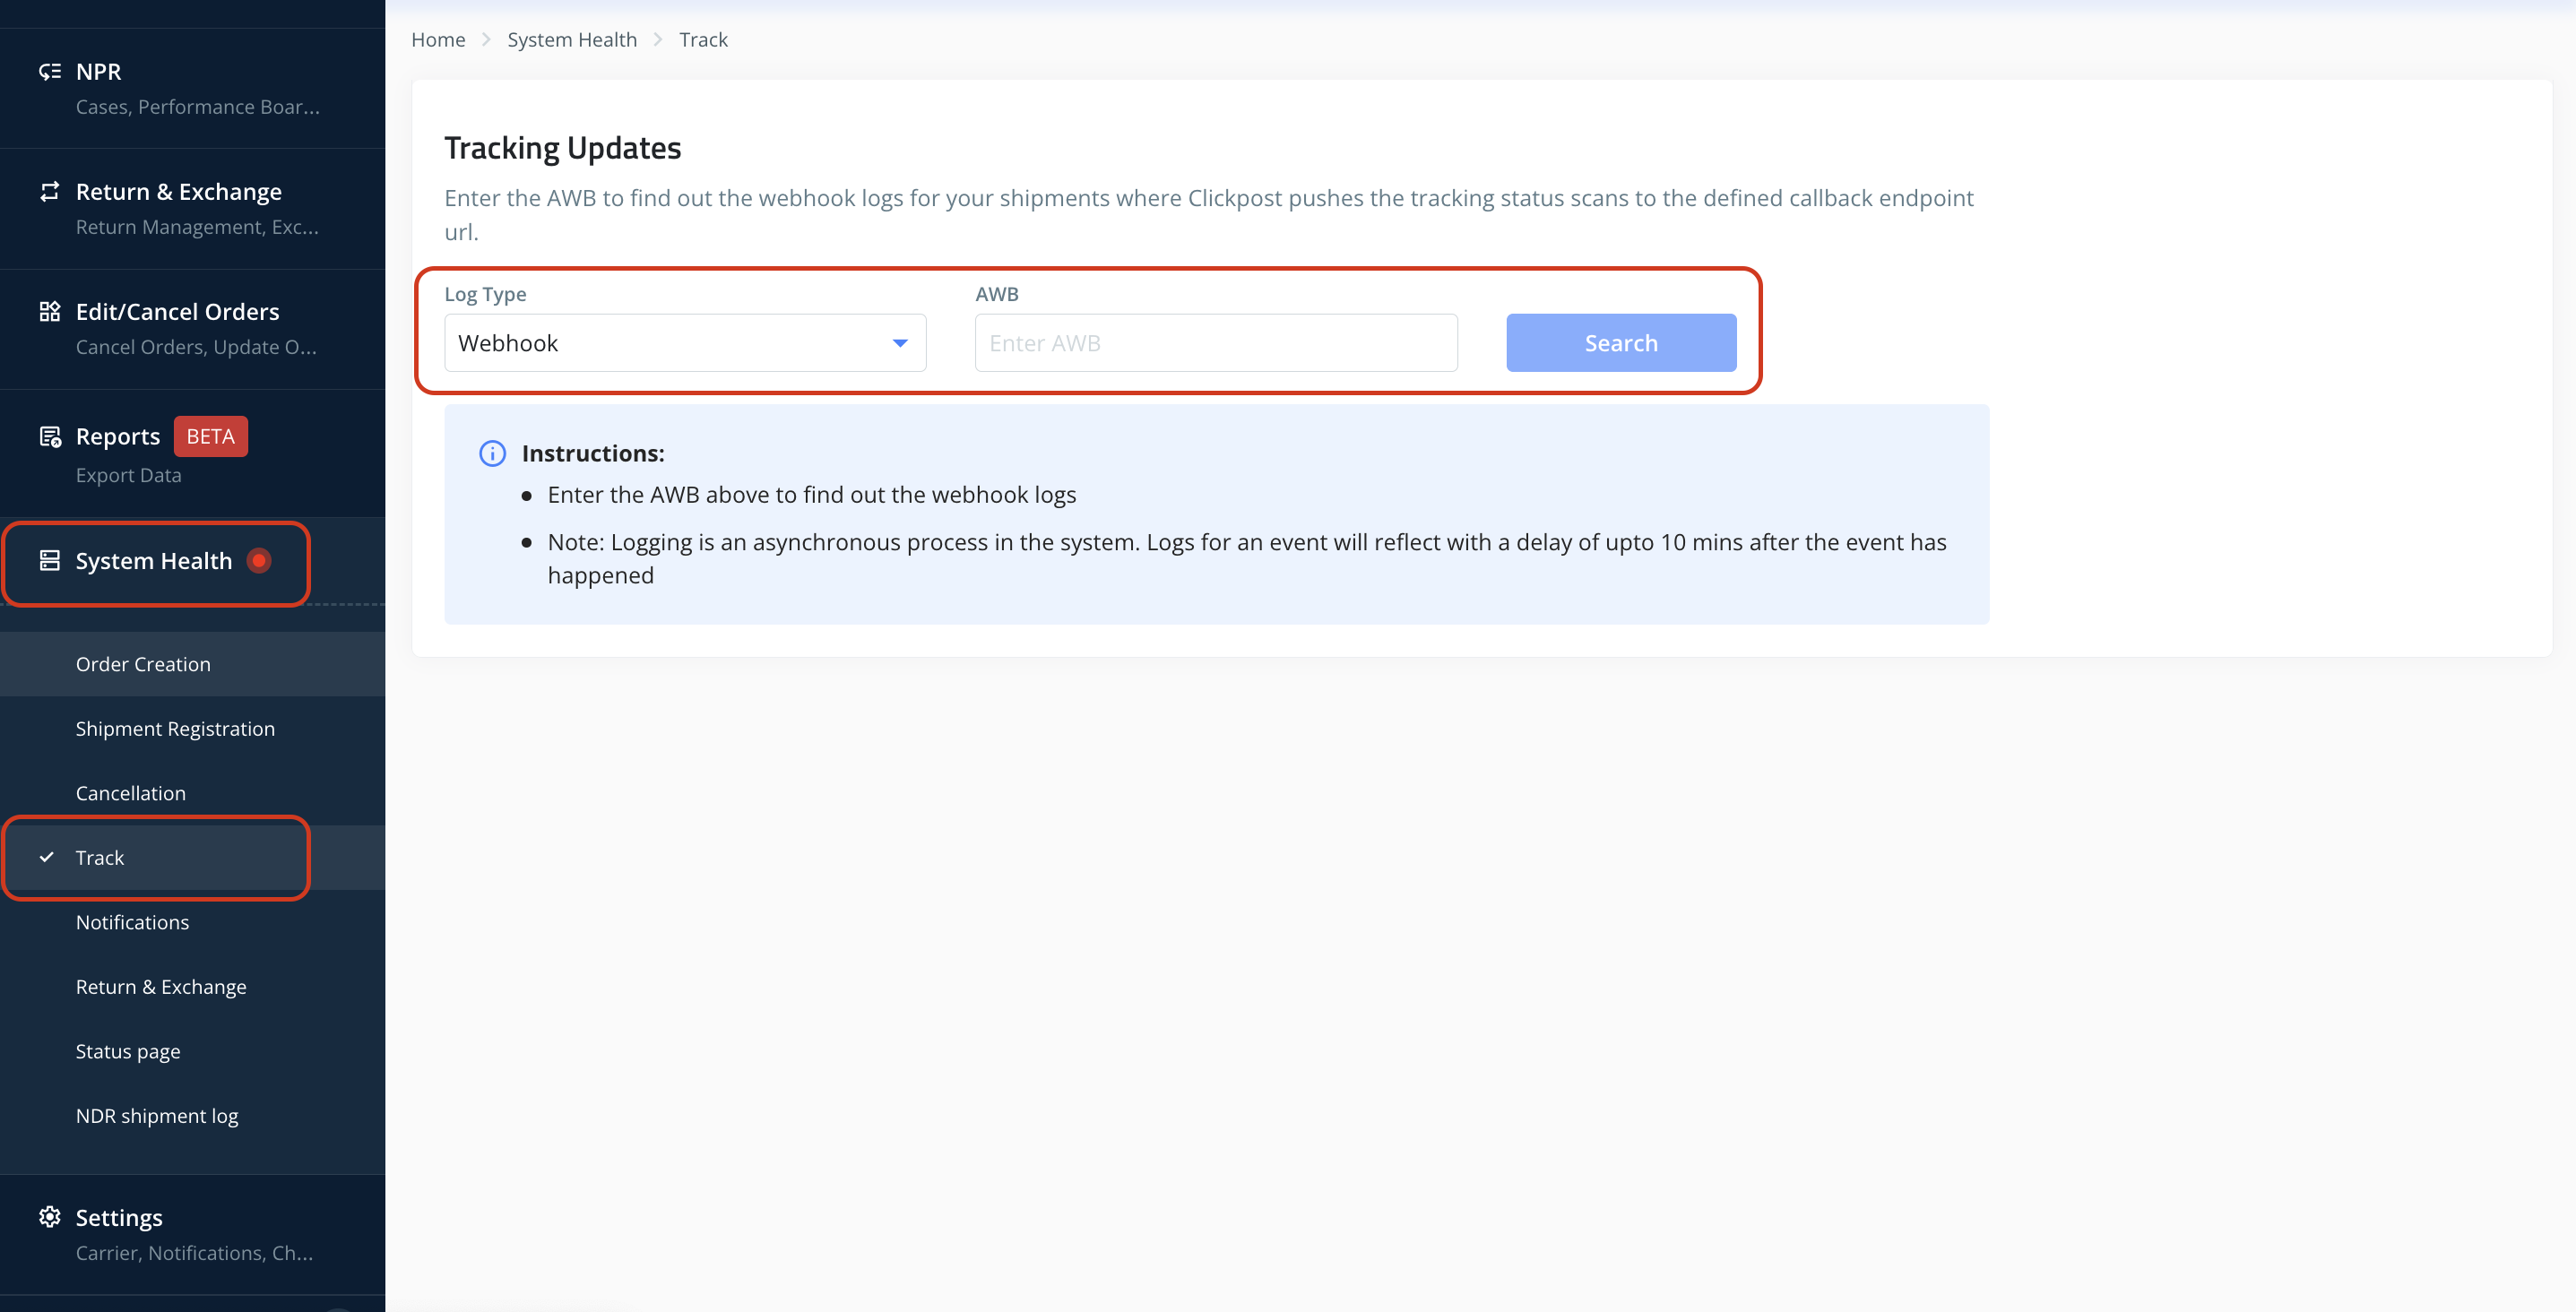Image resolution: width=2576 pixels, height=1312 pixels.
Task: Click the System Health server icon
Action: pyautogui.click(x=49, y=561)
